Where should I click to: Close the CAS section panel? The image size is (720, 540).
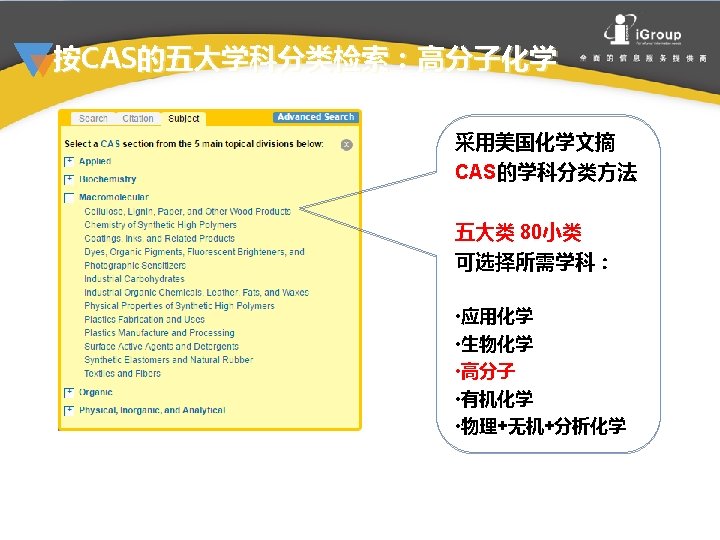coord(347,145)
